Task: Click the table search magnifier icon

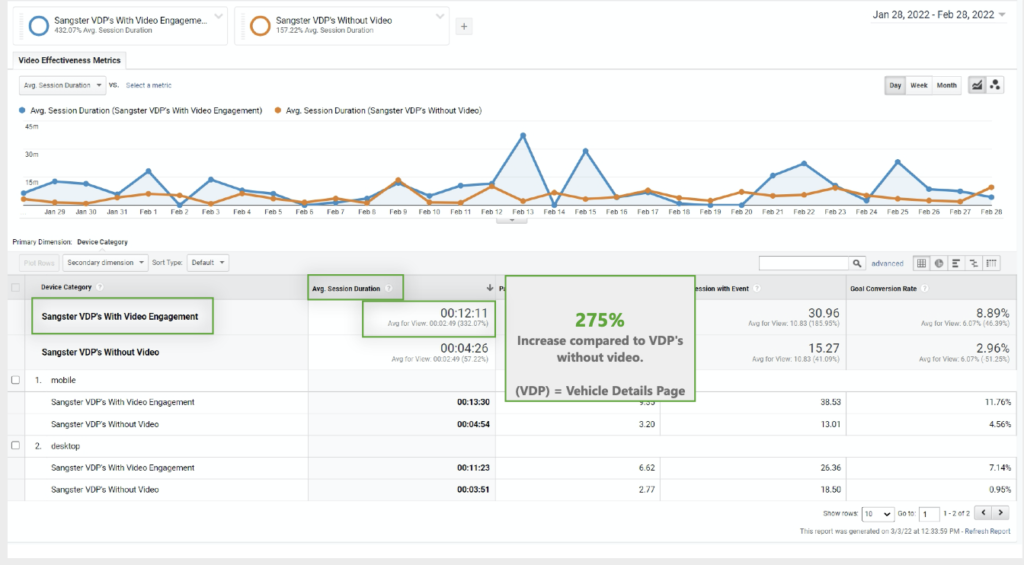Action: click(857, 263)
